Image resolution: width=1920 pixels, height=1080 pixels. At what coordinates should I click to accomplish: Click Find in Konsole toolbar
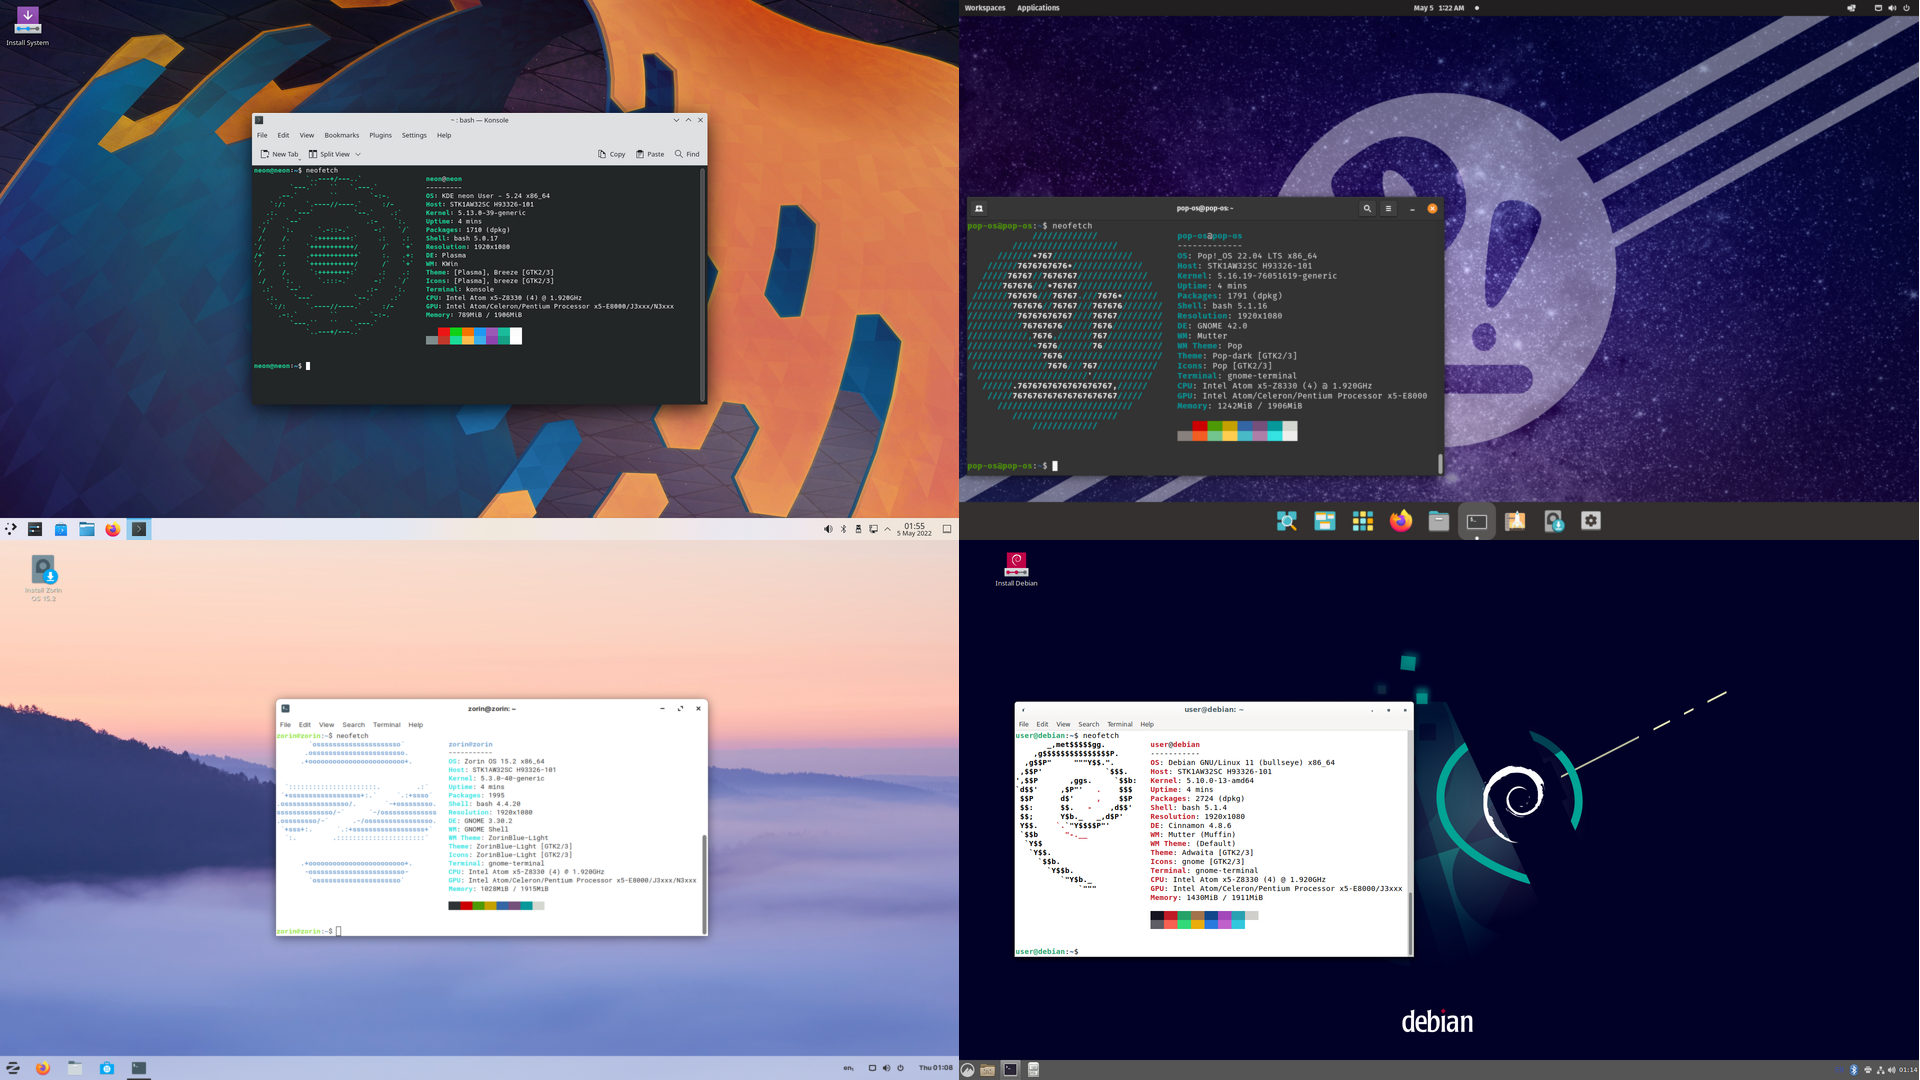pos(687,154)
